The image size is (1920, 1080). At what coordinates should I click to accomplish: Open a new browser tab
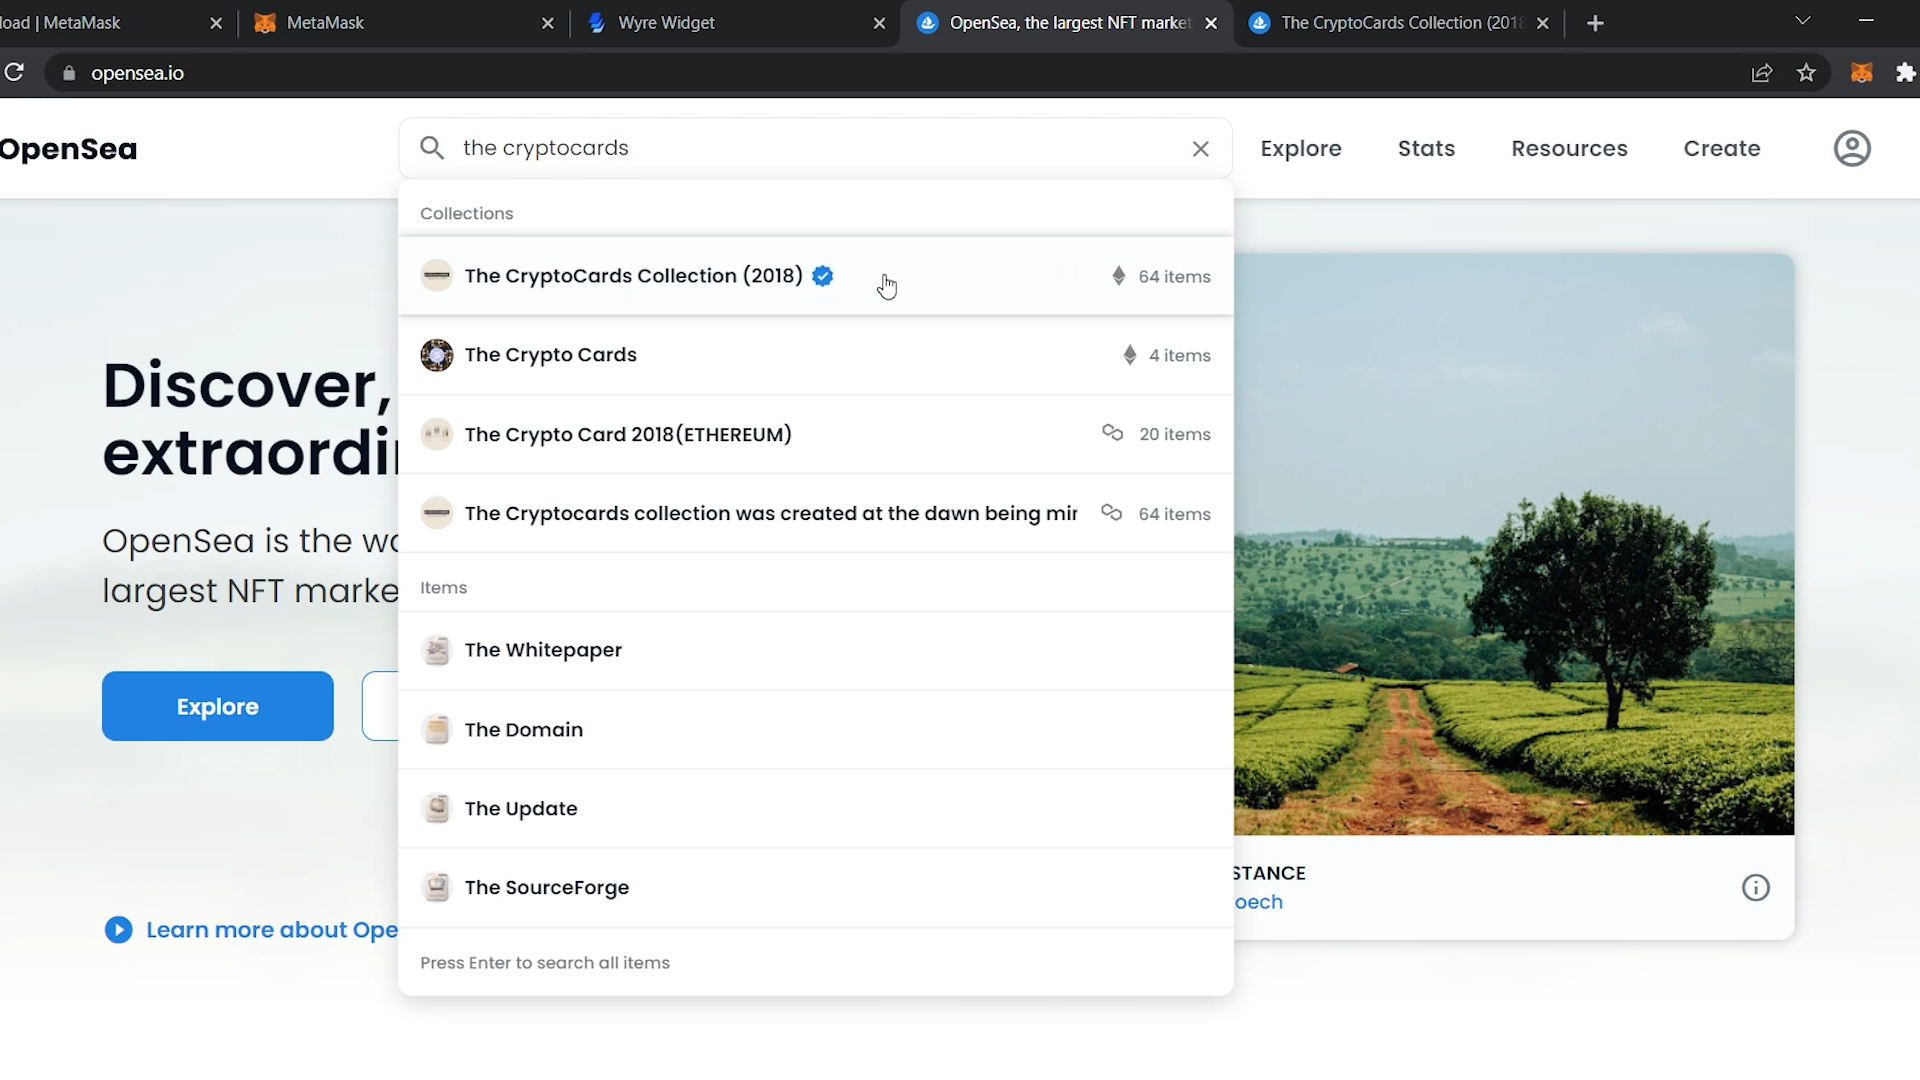1595,23
